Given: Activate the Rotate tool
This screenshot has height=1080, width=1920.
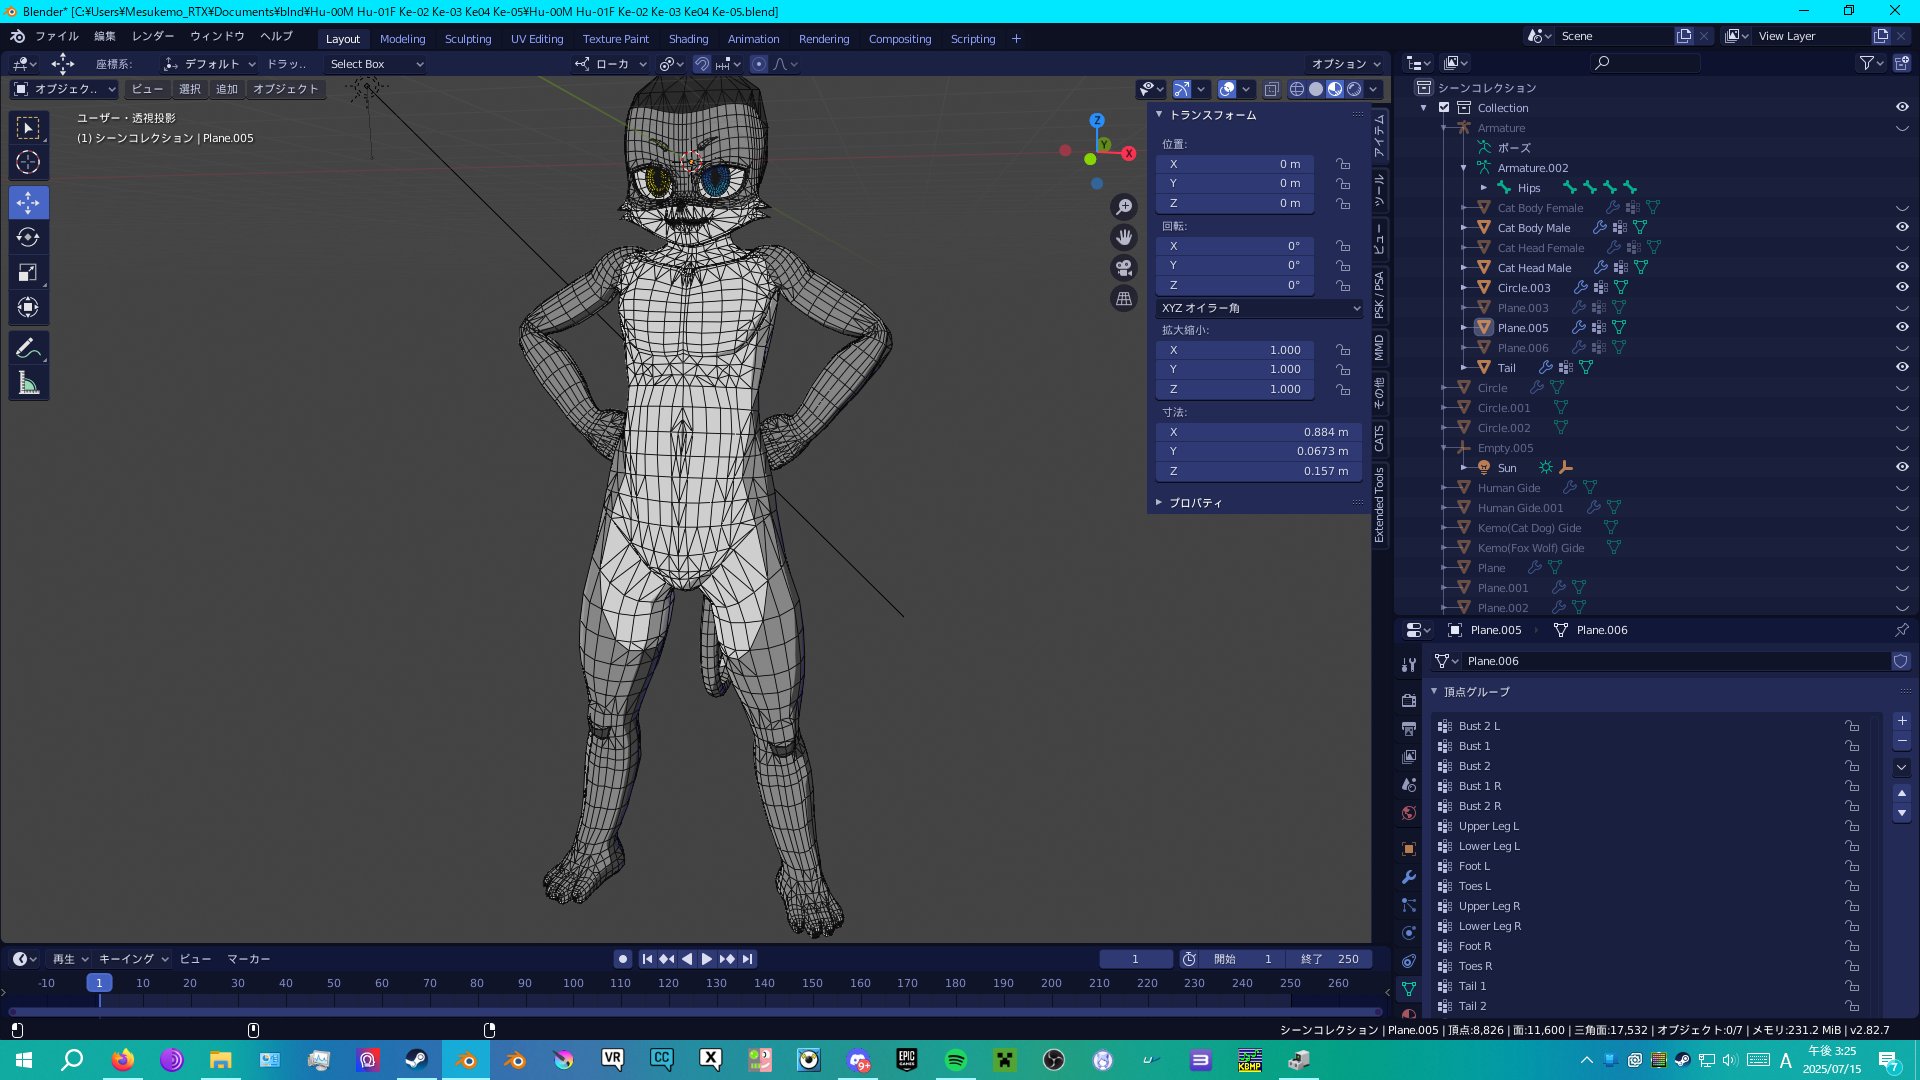Looking at the screenshot, I should pos(28,238).
